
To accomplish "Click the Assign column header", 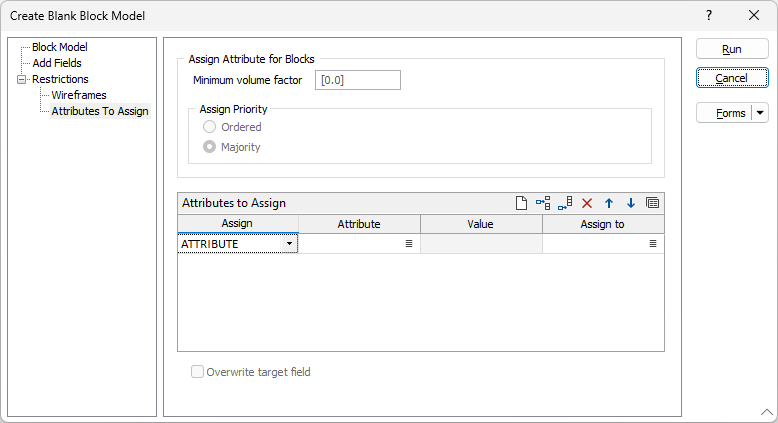I will pyautogui.click(x=237, y=224).
